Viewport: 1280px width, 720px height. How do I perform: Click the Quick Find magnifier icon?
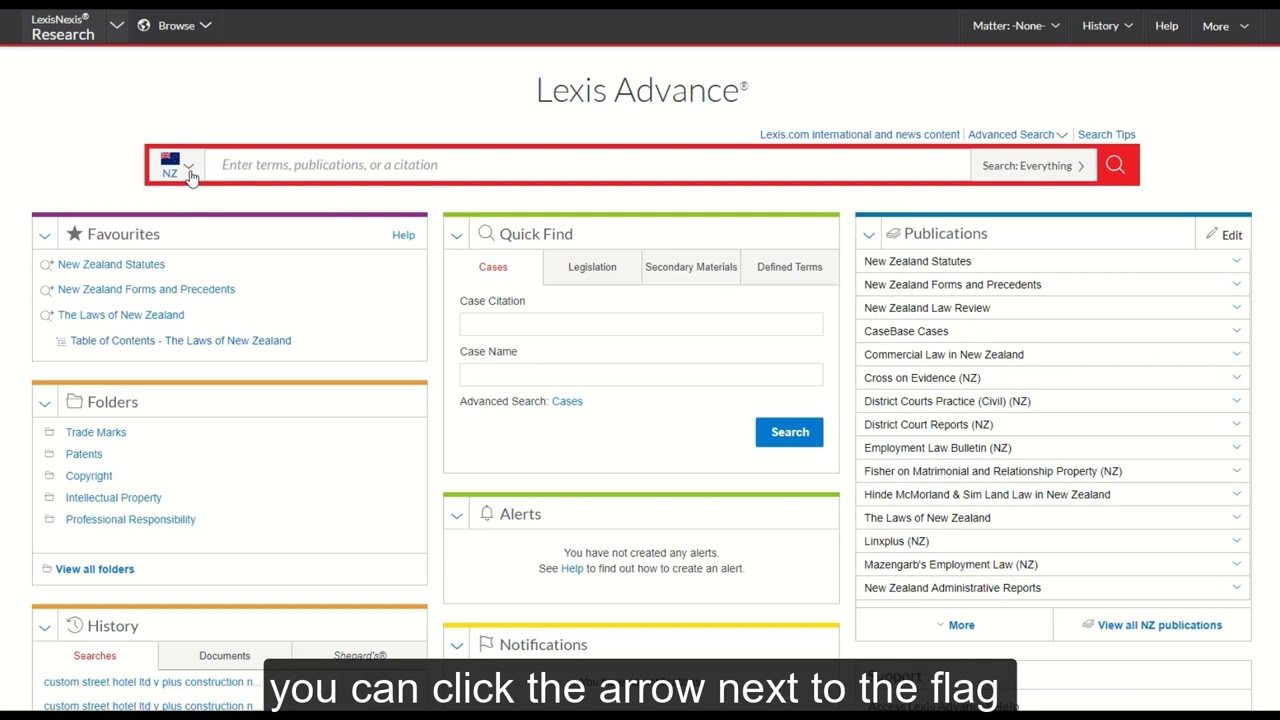[x=486, y=233]
